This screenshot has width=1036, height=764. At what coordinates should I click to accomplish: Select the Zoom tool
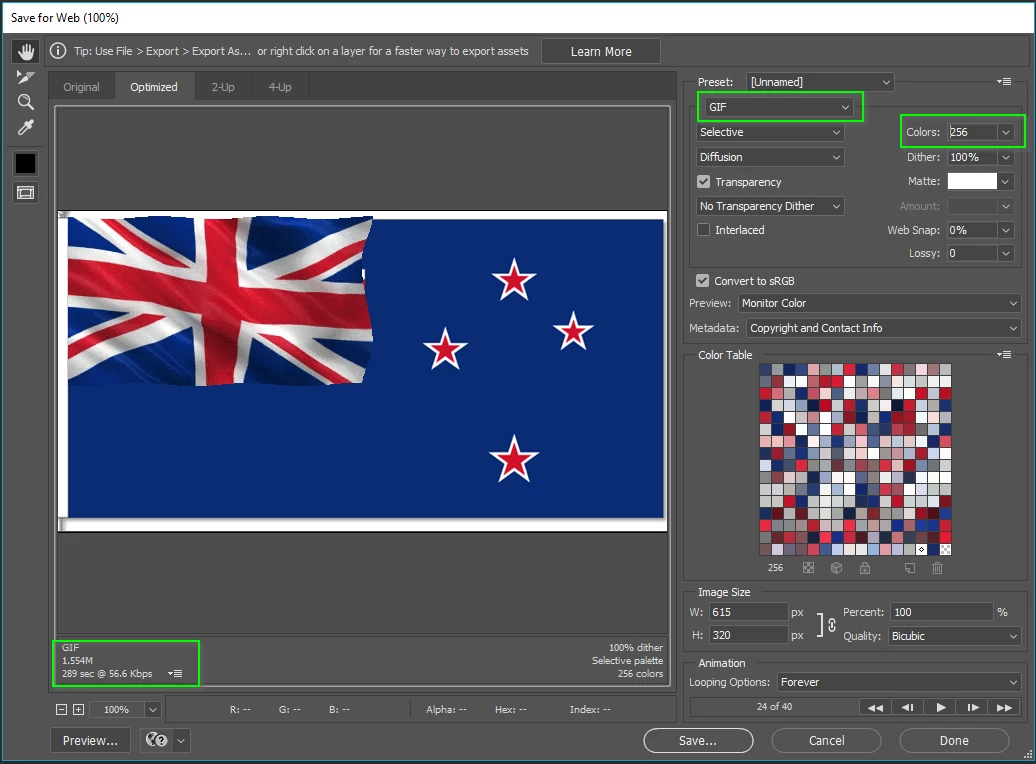pos(25,102)
